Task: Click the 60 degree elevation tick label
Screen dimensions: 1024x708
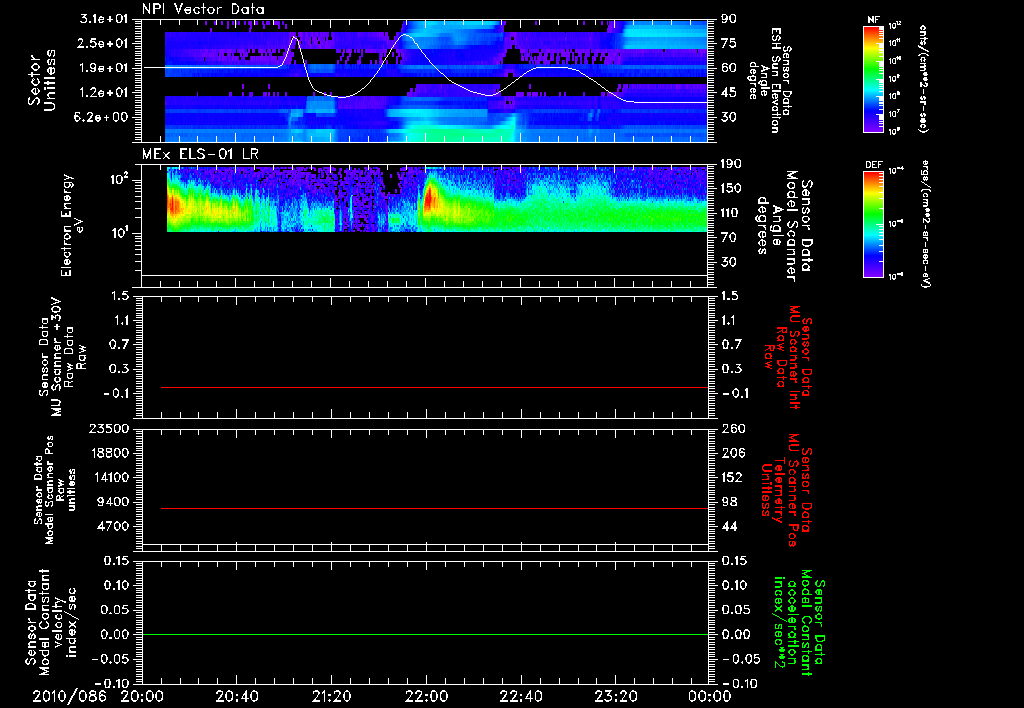Action: 728,68
